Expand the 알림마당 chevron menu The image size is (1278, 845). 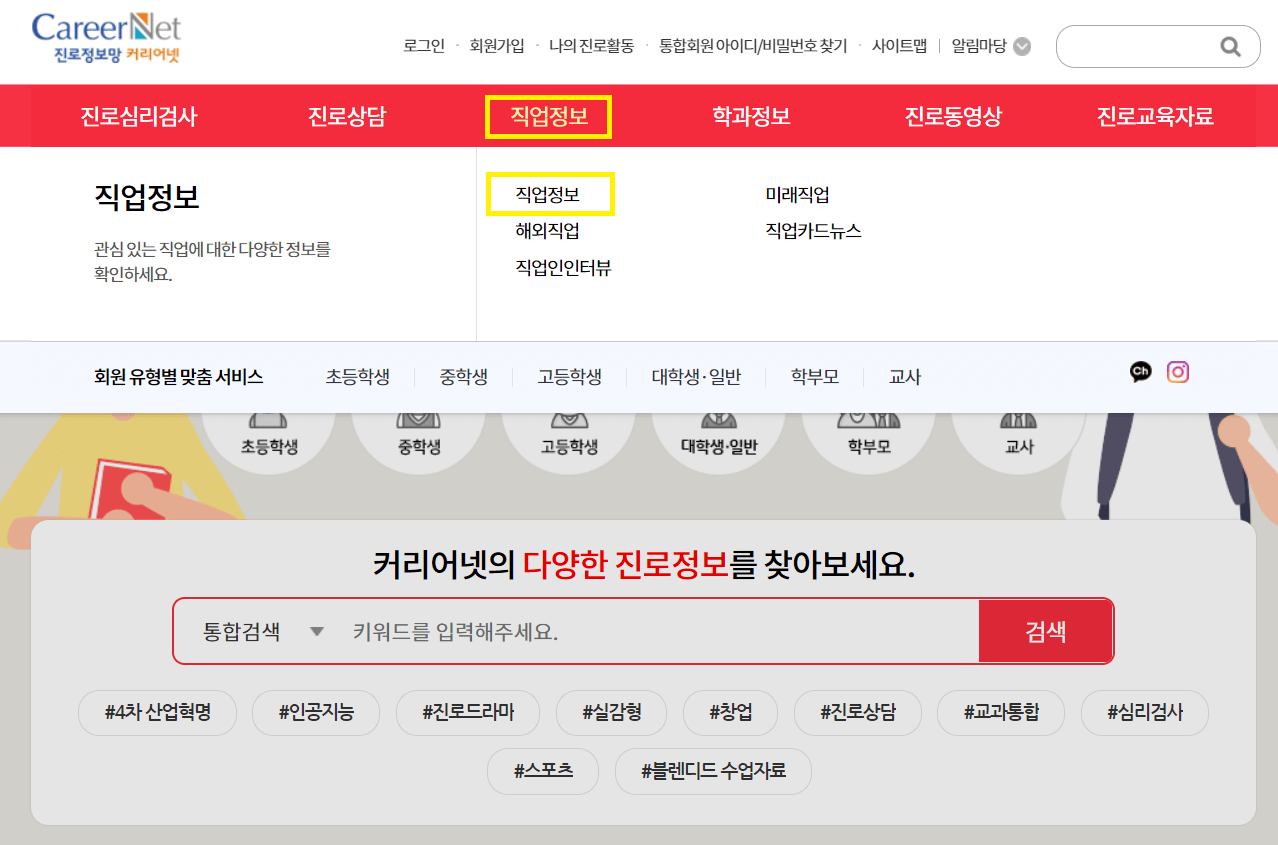(x=1021, y=46)
